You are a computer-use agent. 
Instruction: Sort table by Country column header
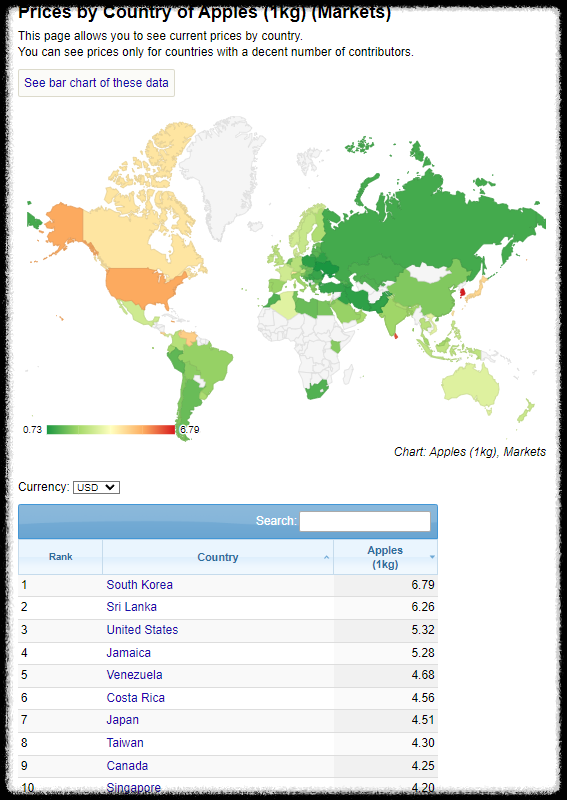(x=218, y=557)
